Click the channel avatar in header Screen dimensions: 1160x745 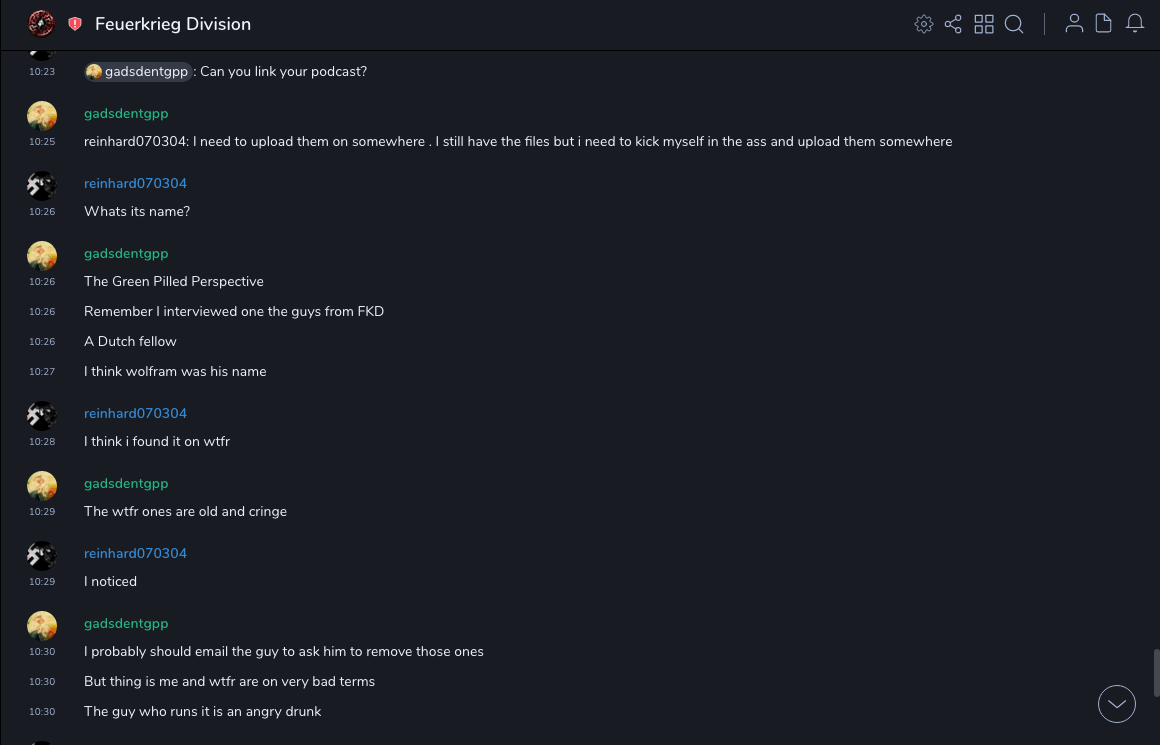(x=41, y=24)
